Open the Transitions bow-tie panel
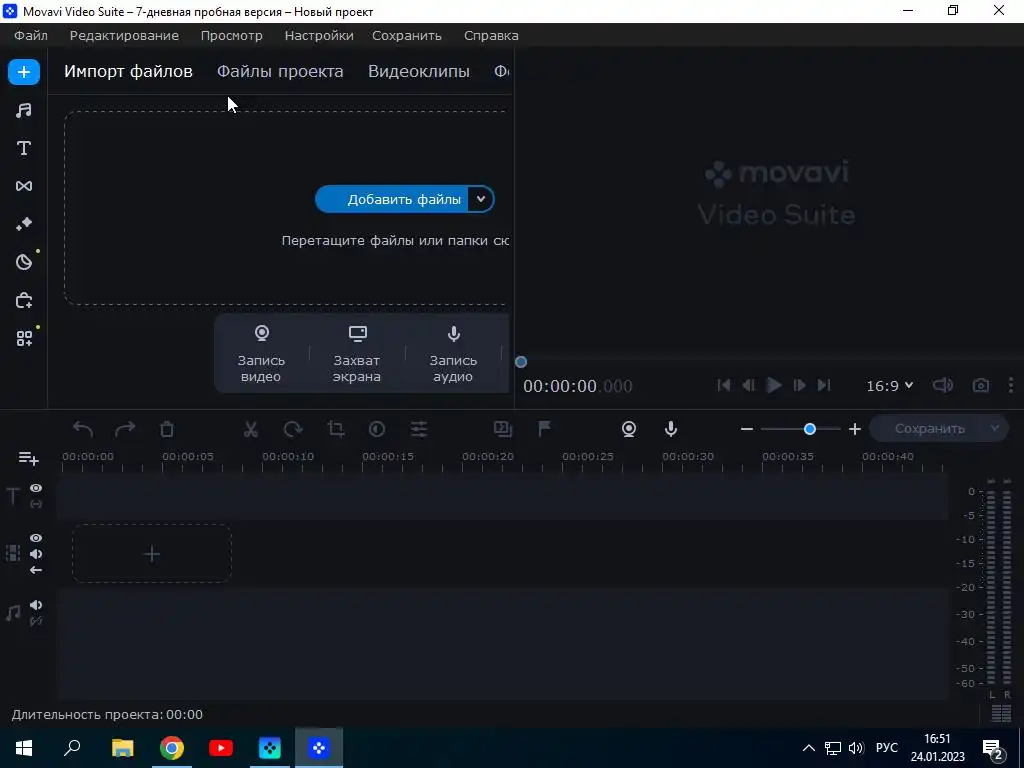1024x768 pixels. pyautogui.click(x=24, y=186)
